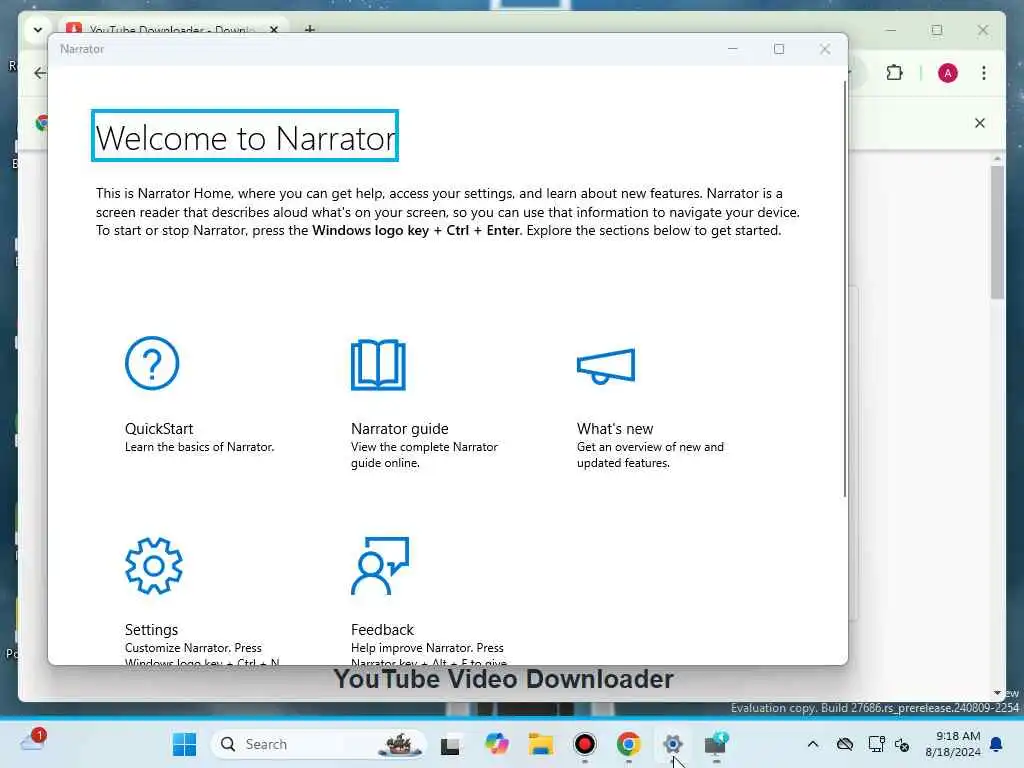
Task: Open the Windows Start menu
Action: [184, 744]
